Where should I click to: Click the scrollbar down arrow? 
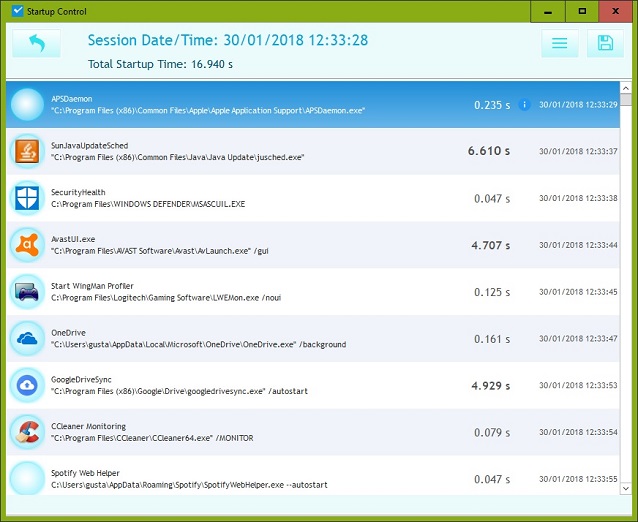pos(626,488)
